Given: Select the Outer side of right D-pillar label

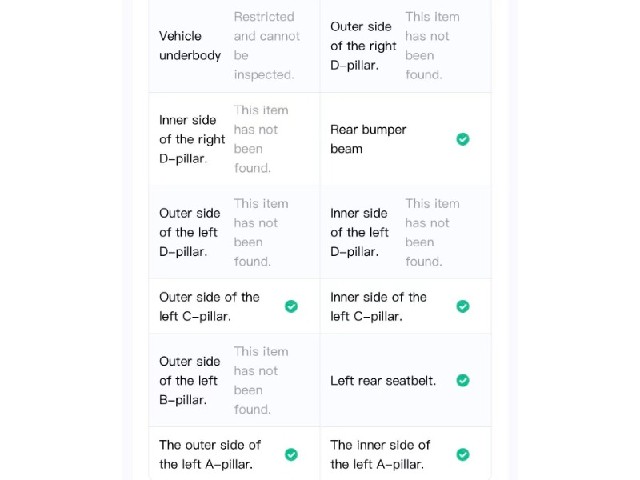Looking at the screenshot, I should 363,46.
